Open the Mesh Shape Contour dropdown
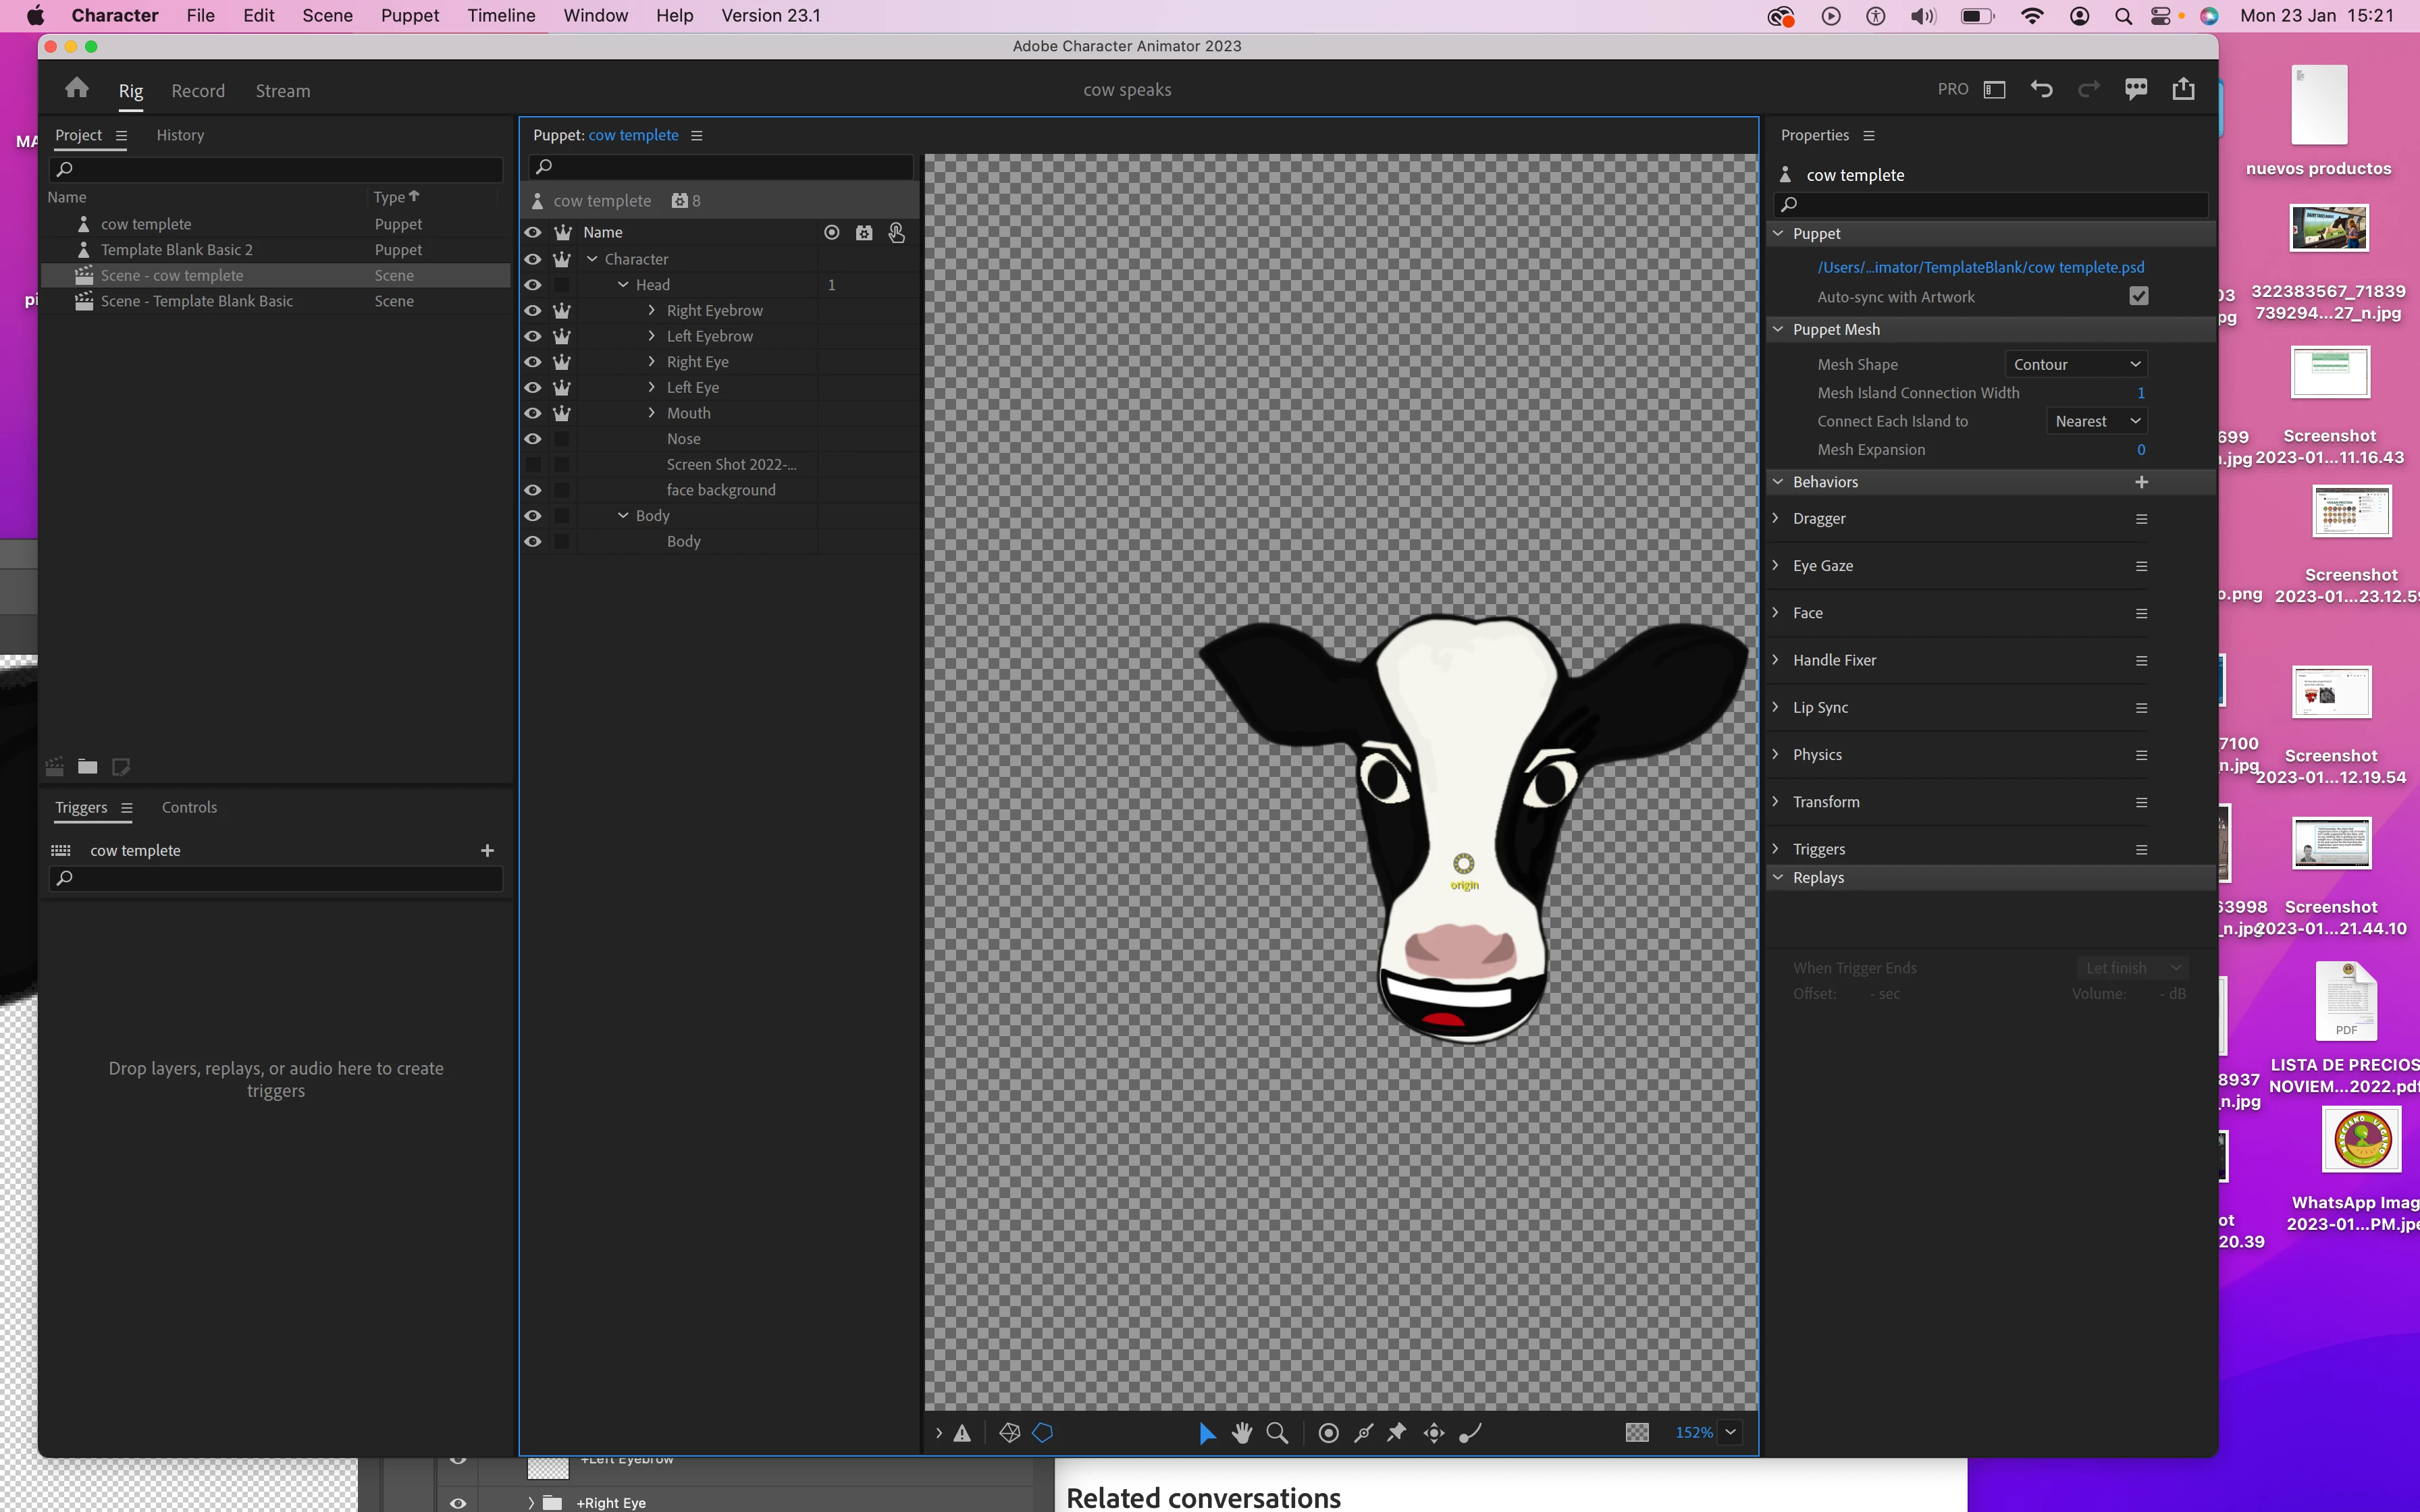Screen dimensions: 2420x1512 click(2075, 364)
